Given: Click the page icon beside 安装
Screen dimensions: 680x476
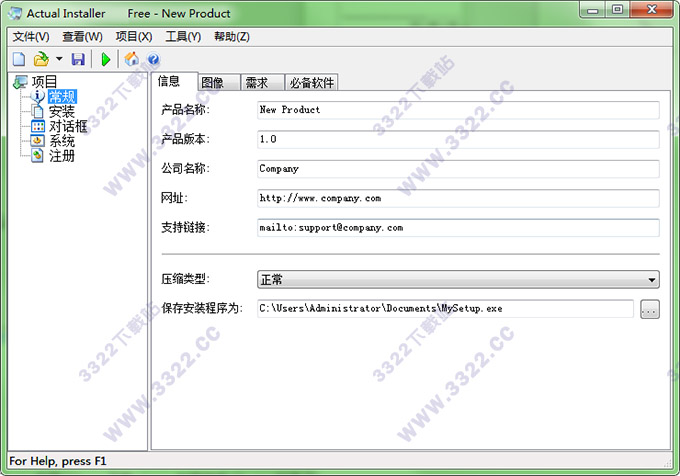Looking at the screenshot, I should pos(38,111).
